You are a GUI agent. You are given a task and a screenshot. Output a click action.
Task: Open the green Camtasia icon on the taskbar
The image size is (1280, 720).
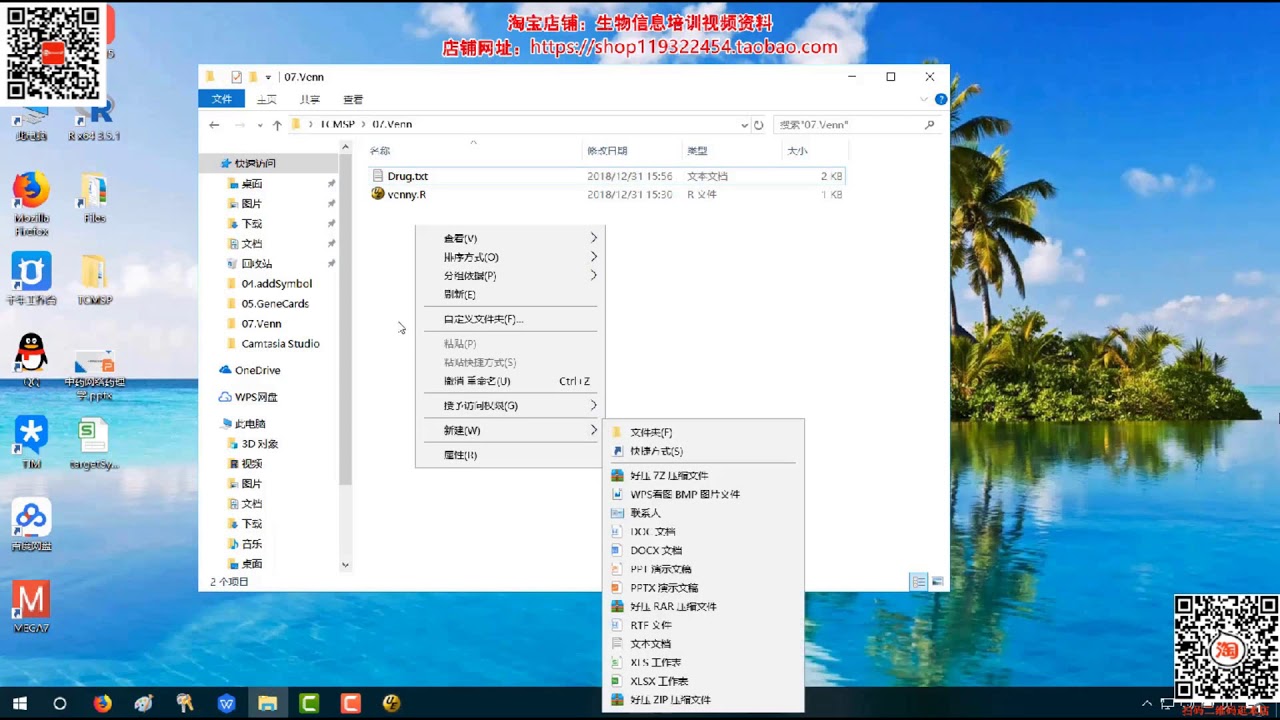[x=309, y=703]
